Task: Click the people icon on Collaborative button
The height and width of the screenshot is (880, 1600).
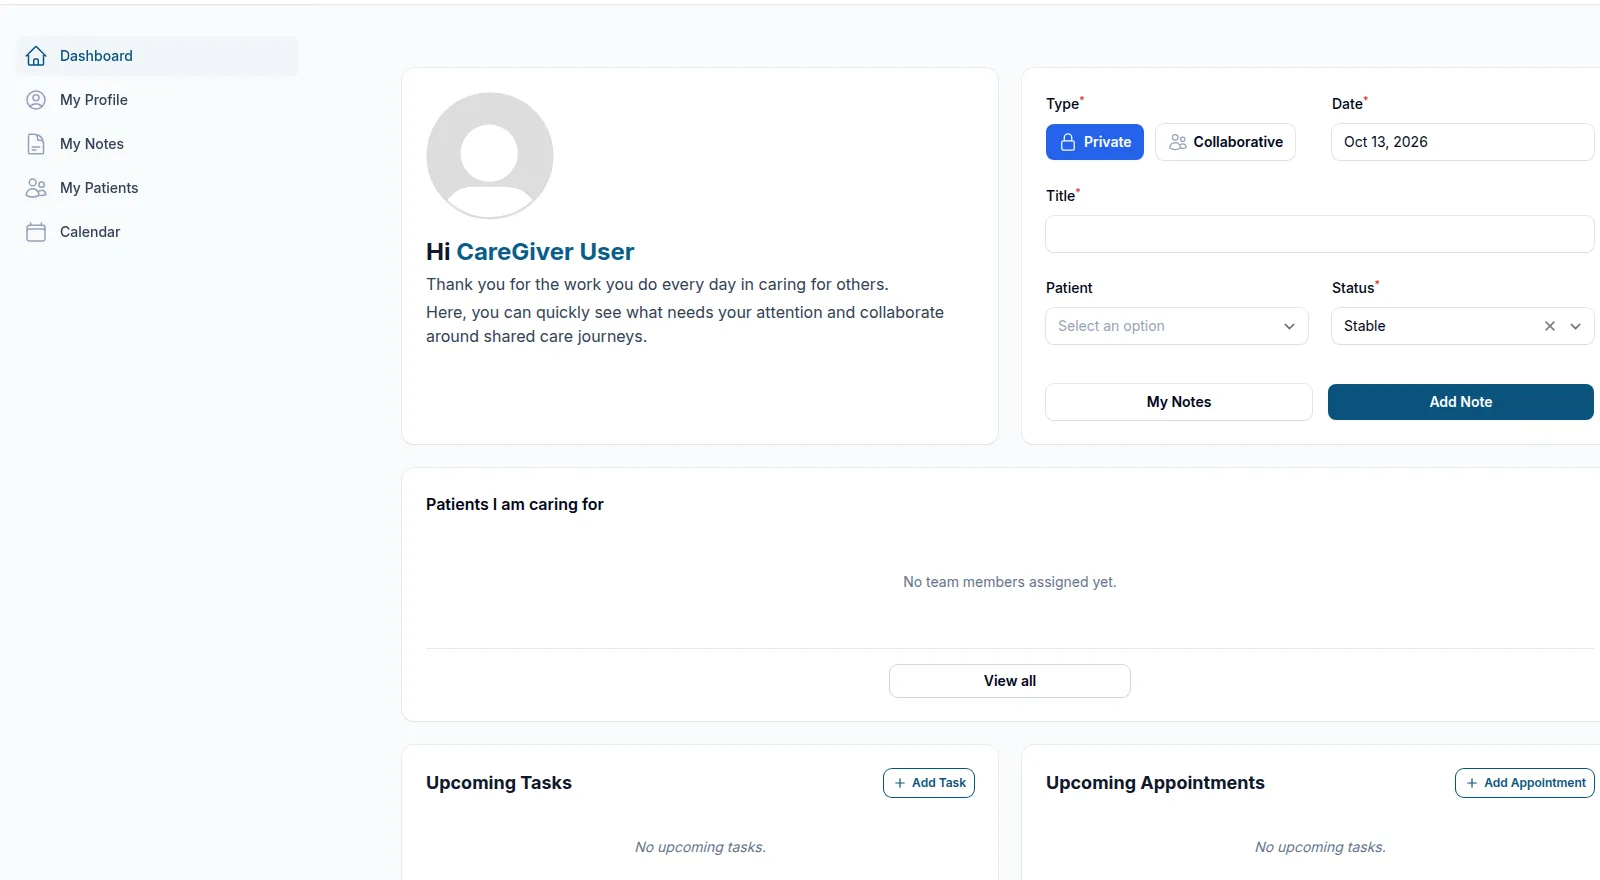Action: point(1178,142)
